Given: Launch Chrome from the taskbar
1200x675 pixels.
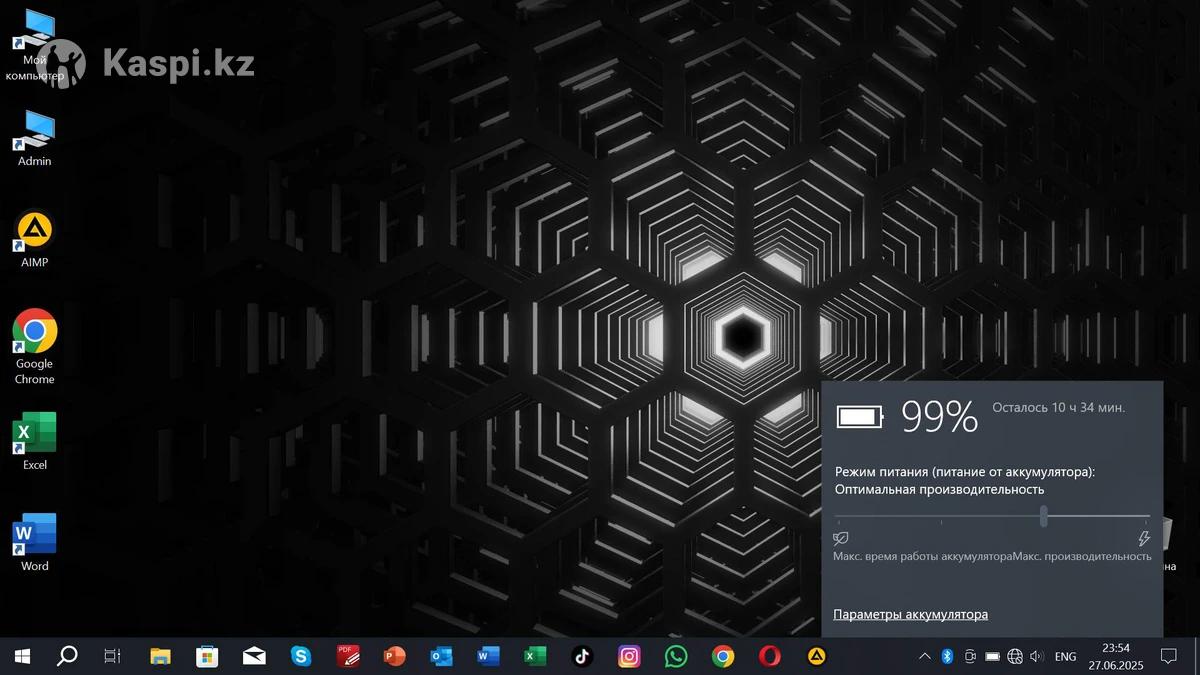Looking at the screenshot, I should [723, 656].
